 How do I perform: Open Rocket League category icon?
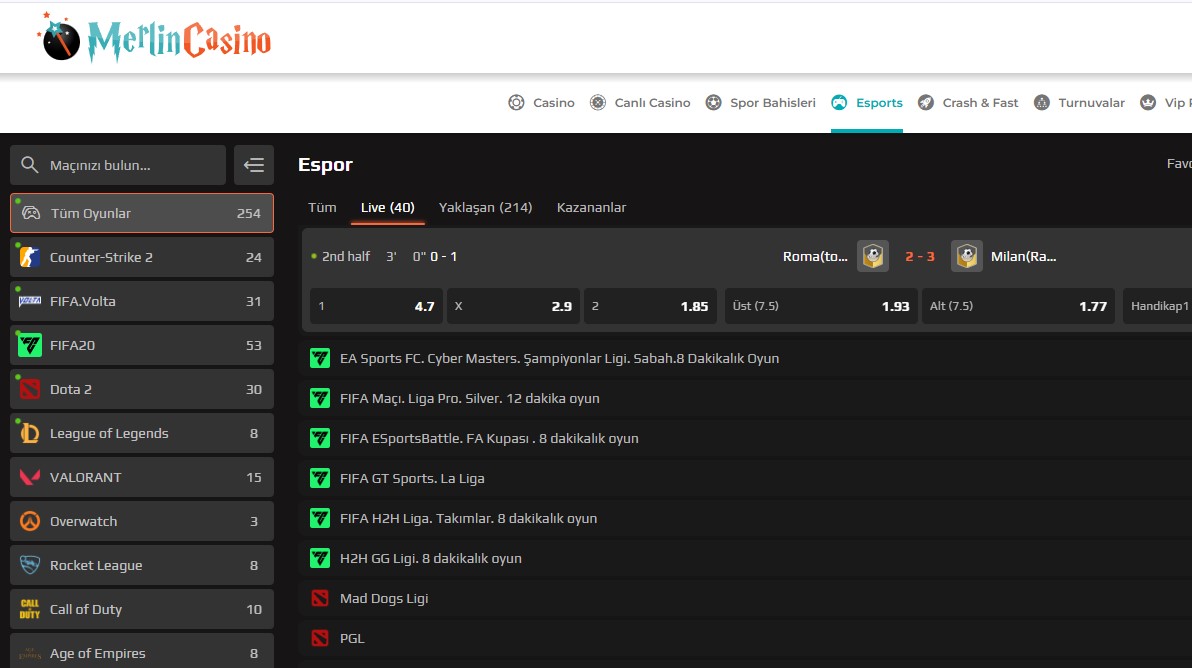tap(30, 565)
